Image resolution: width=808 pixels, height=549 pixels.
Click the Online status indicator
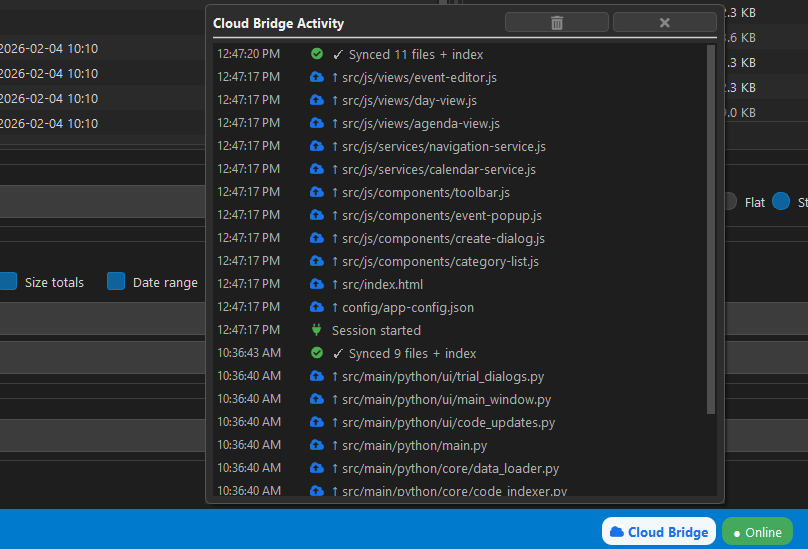(758, 531)
